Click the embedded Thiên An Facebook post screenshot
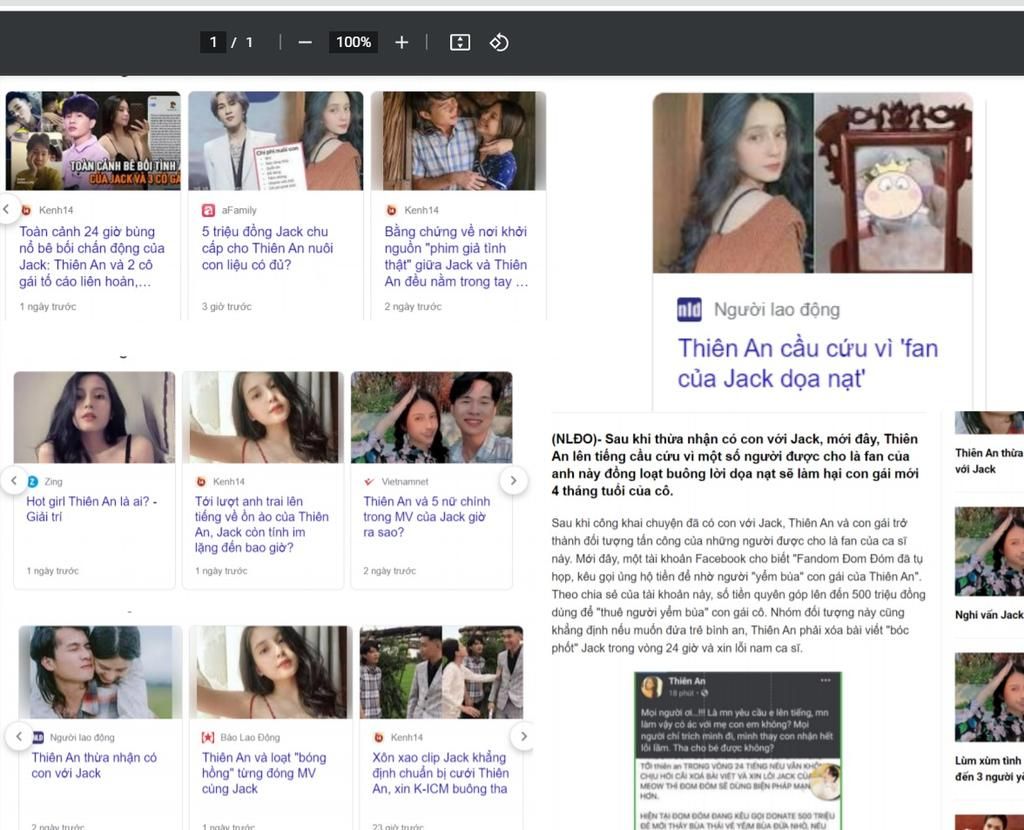The width and height of the screenshot is (1024, 830). (x=738, y=751)
